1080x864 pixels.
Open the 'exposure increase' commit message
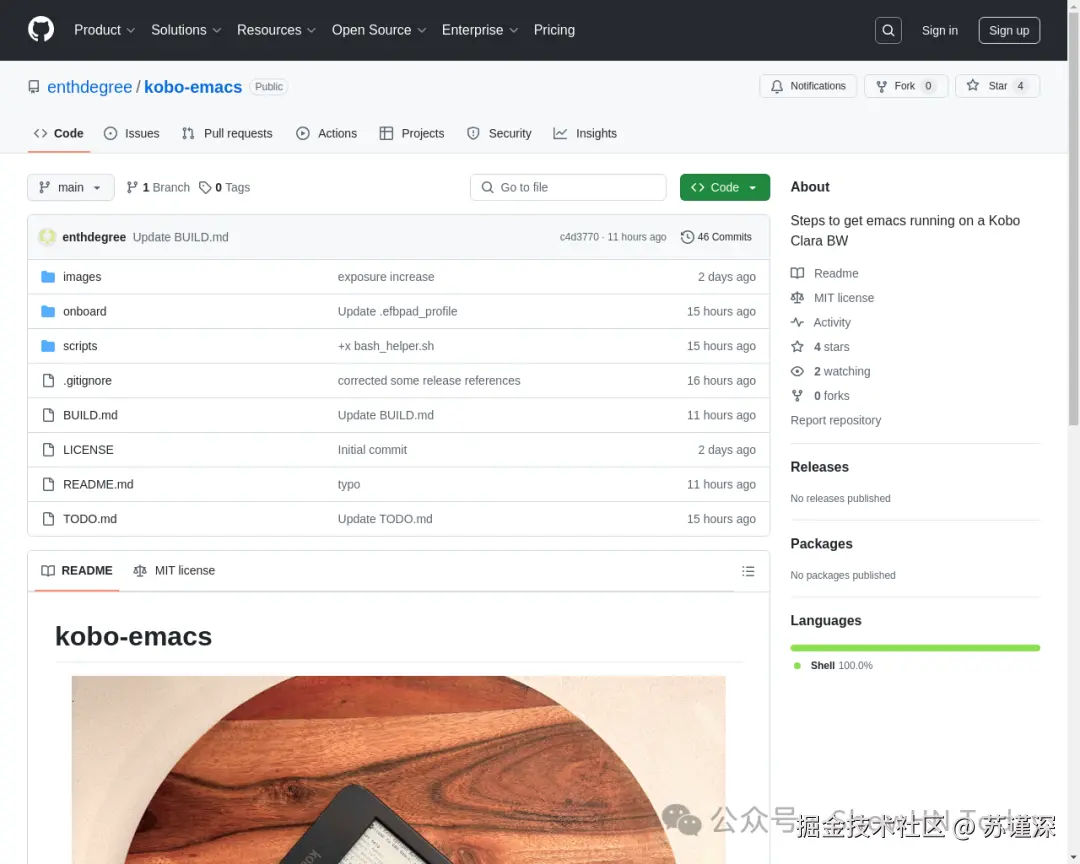(x=386, y=276)
